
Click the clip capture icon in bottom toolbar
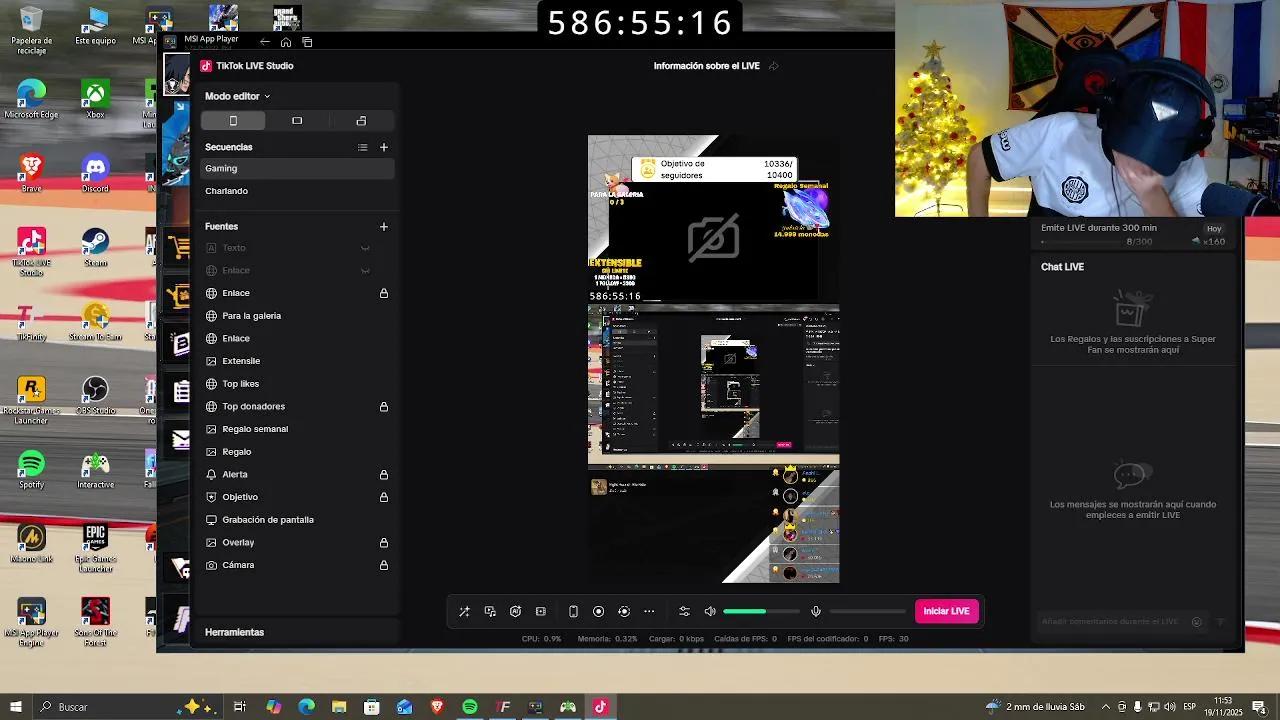[541, 611]
